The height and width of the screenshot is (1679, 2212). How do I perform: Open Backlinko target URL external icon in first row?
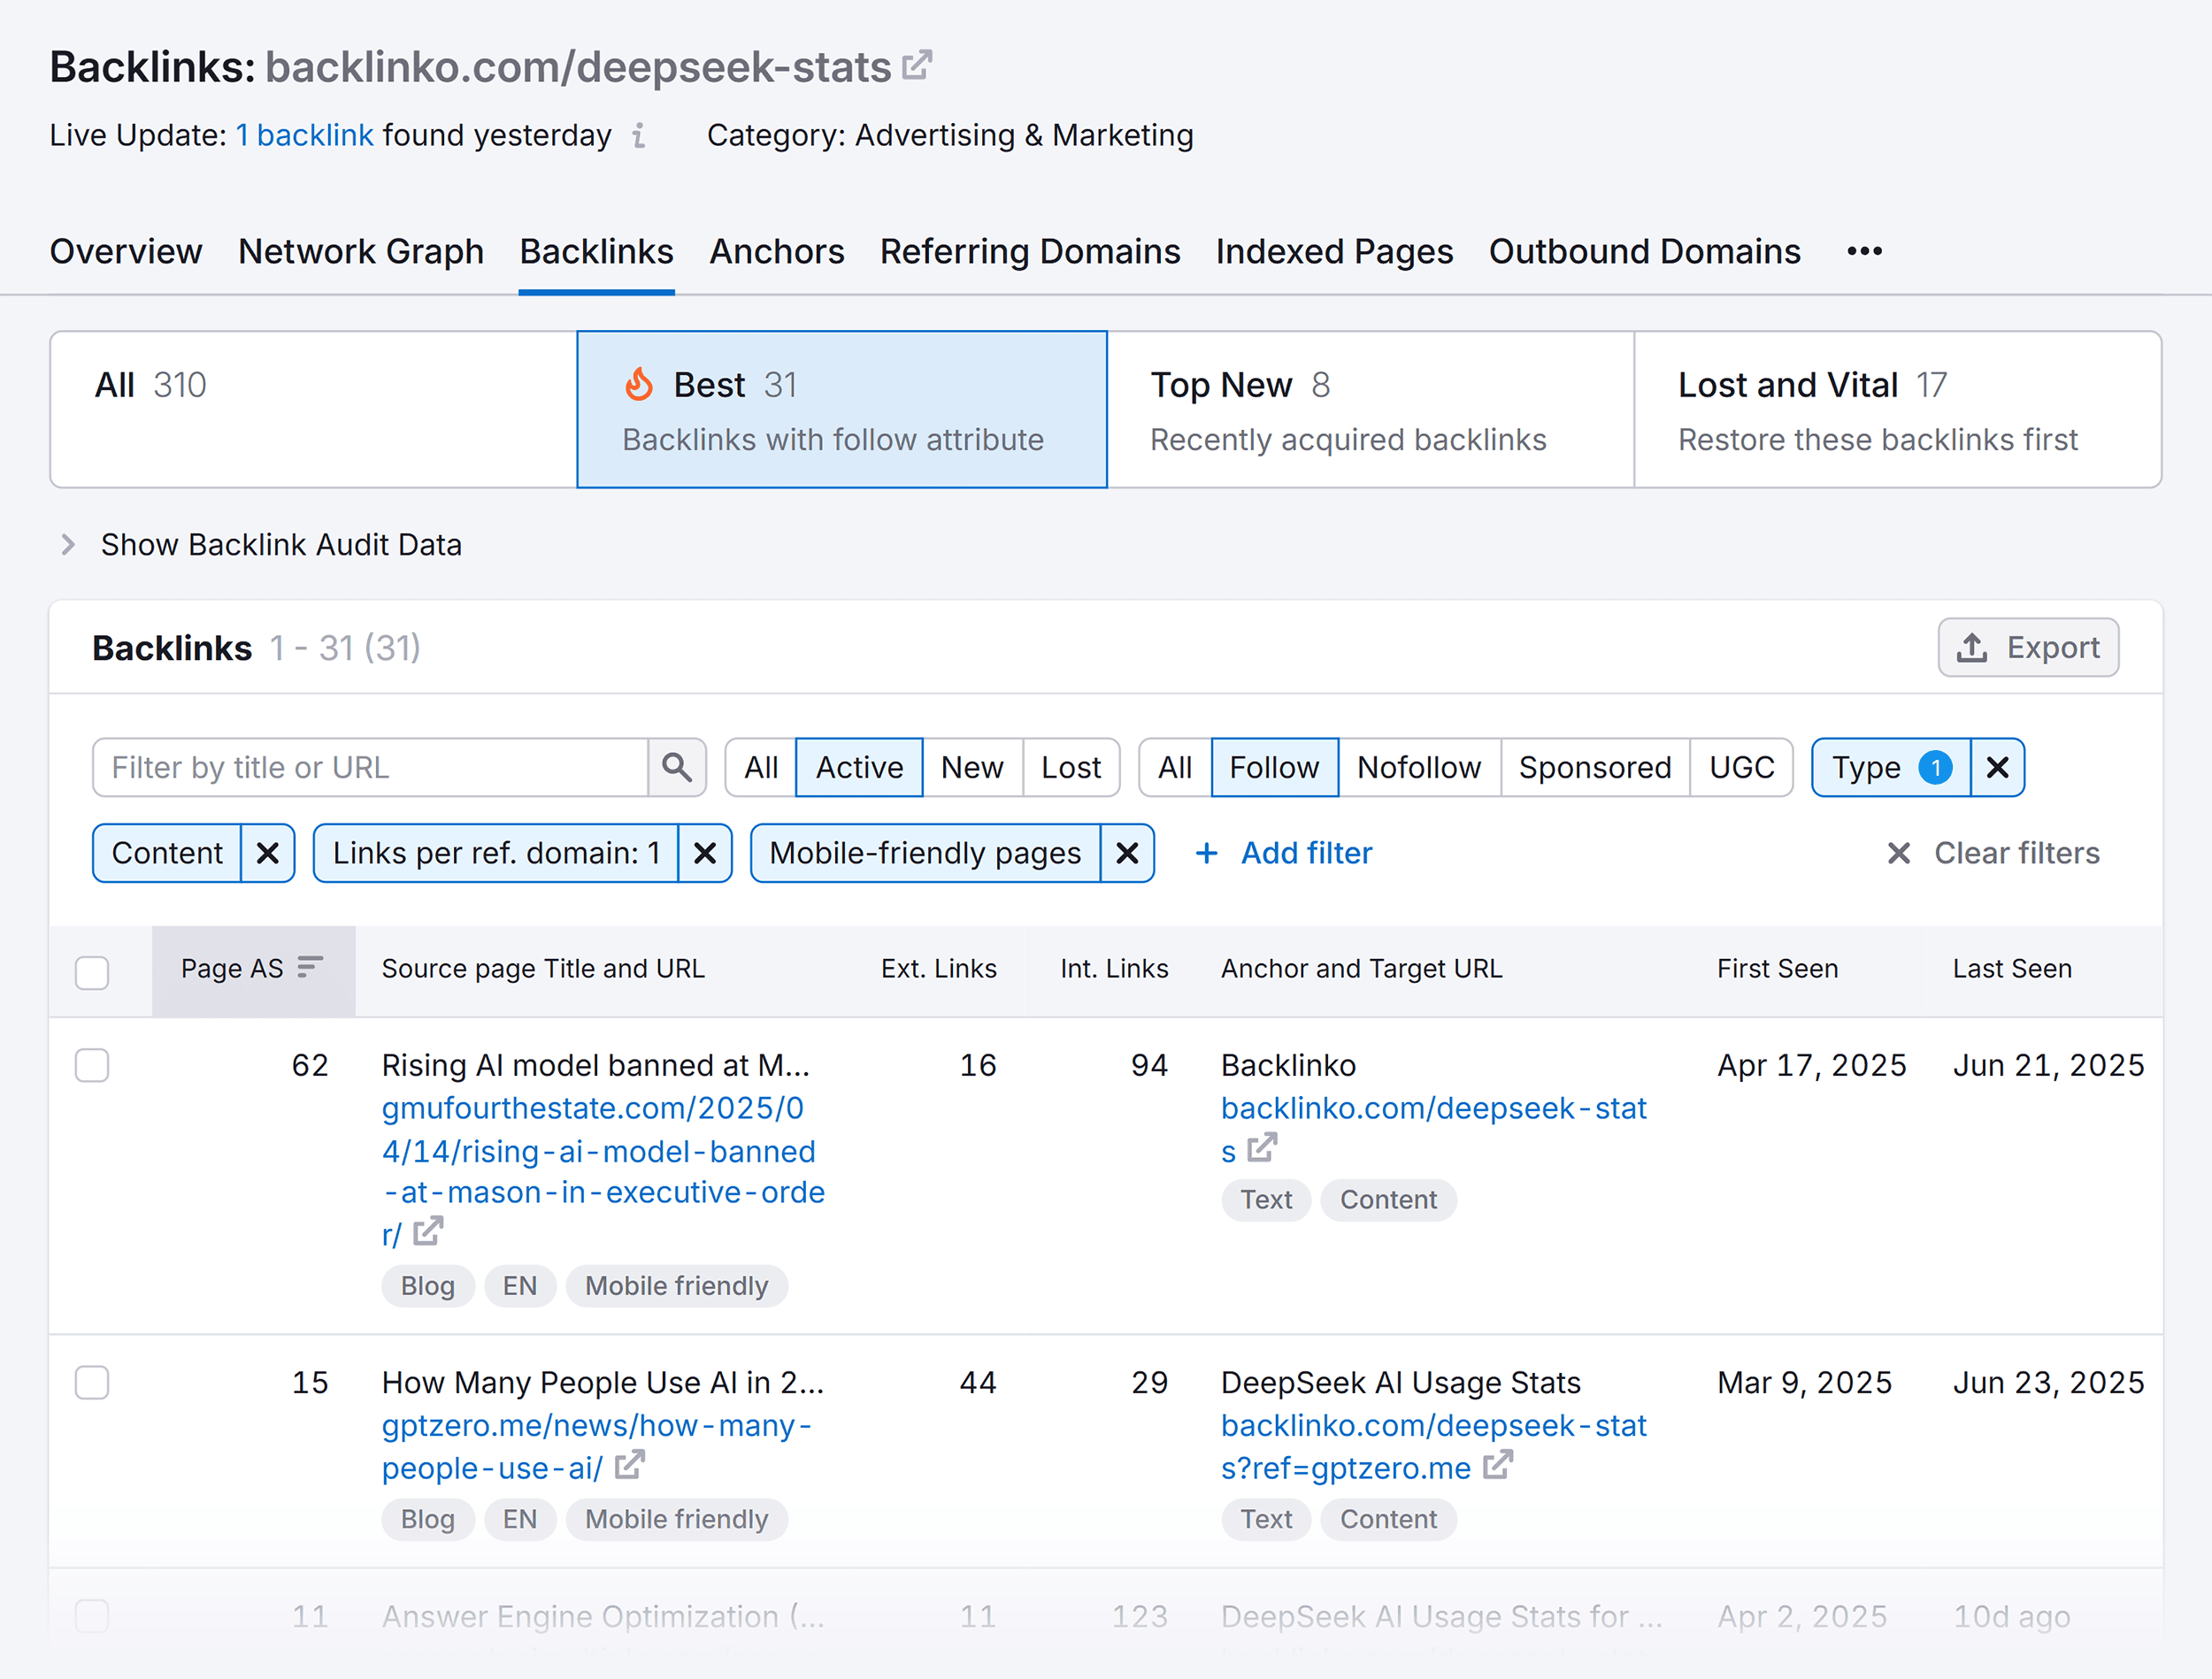tap(1263, 1147)
